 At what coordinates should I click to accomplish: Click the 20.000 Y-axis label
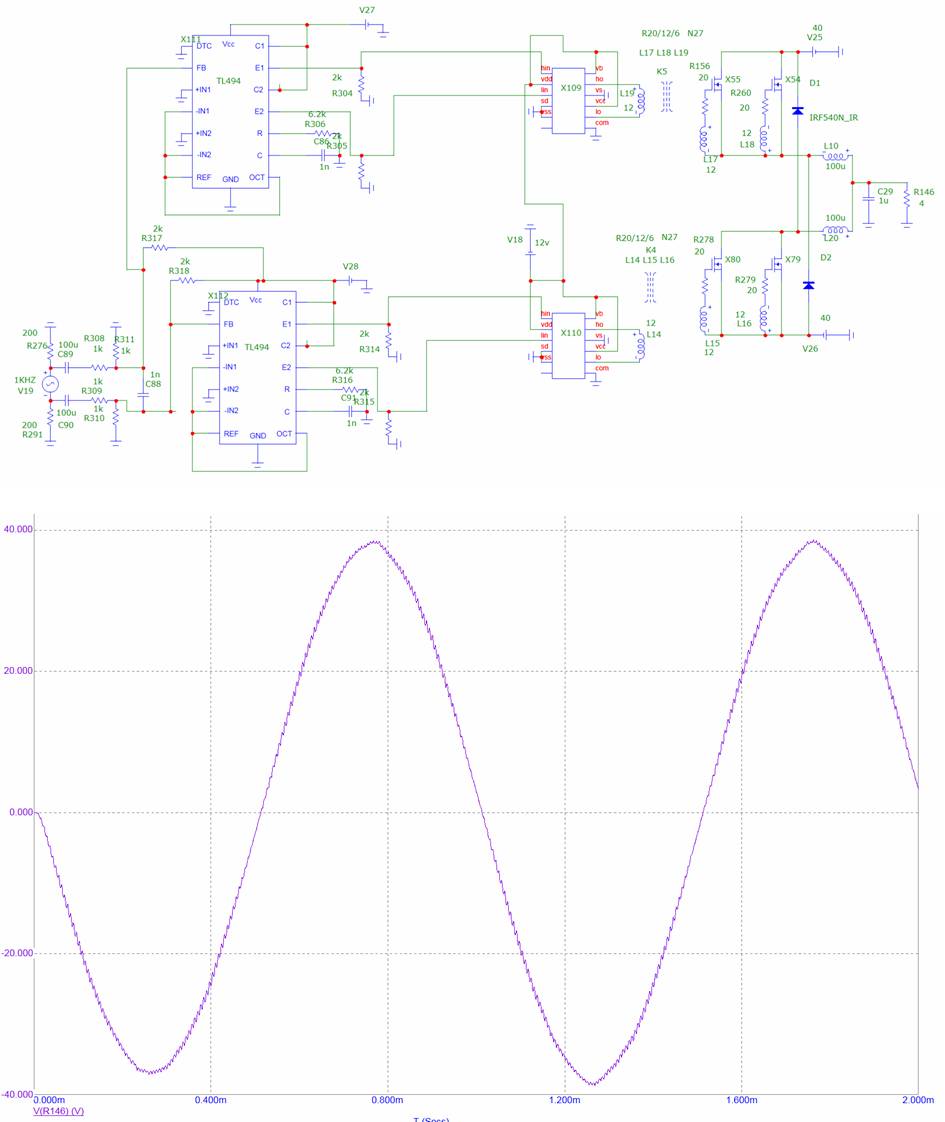(x=19, y=670)
